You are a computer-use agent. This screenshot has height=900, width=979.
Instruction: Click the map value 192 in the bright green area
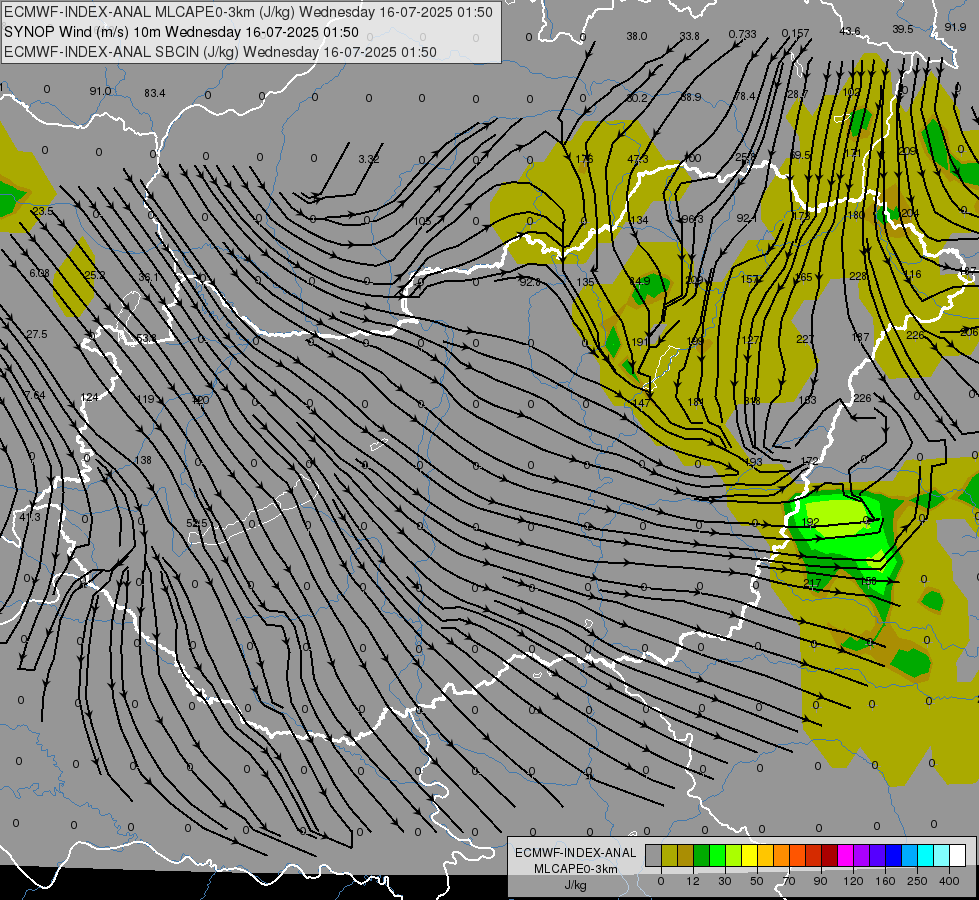click(x=810, y=522)
